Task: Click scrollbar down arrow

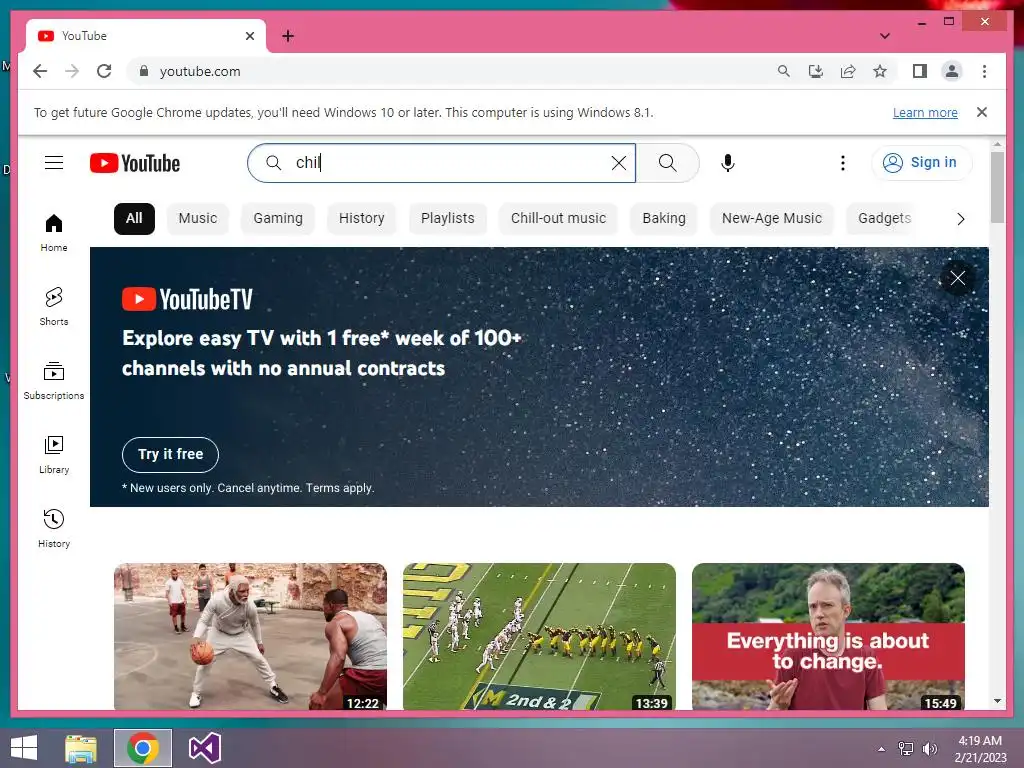Action: pos(997,701)
